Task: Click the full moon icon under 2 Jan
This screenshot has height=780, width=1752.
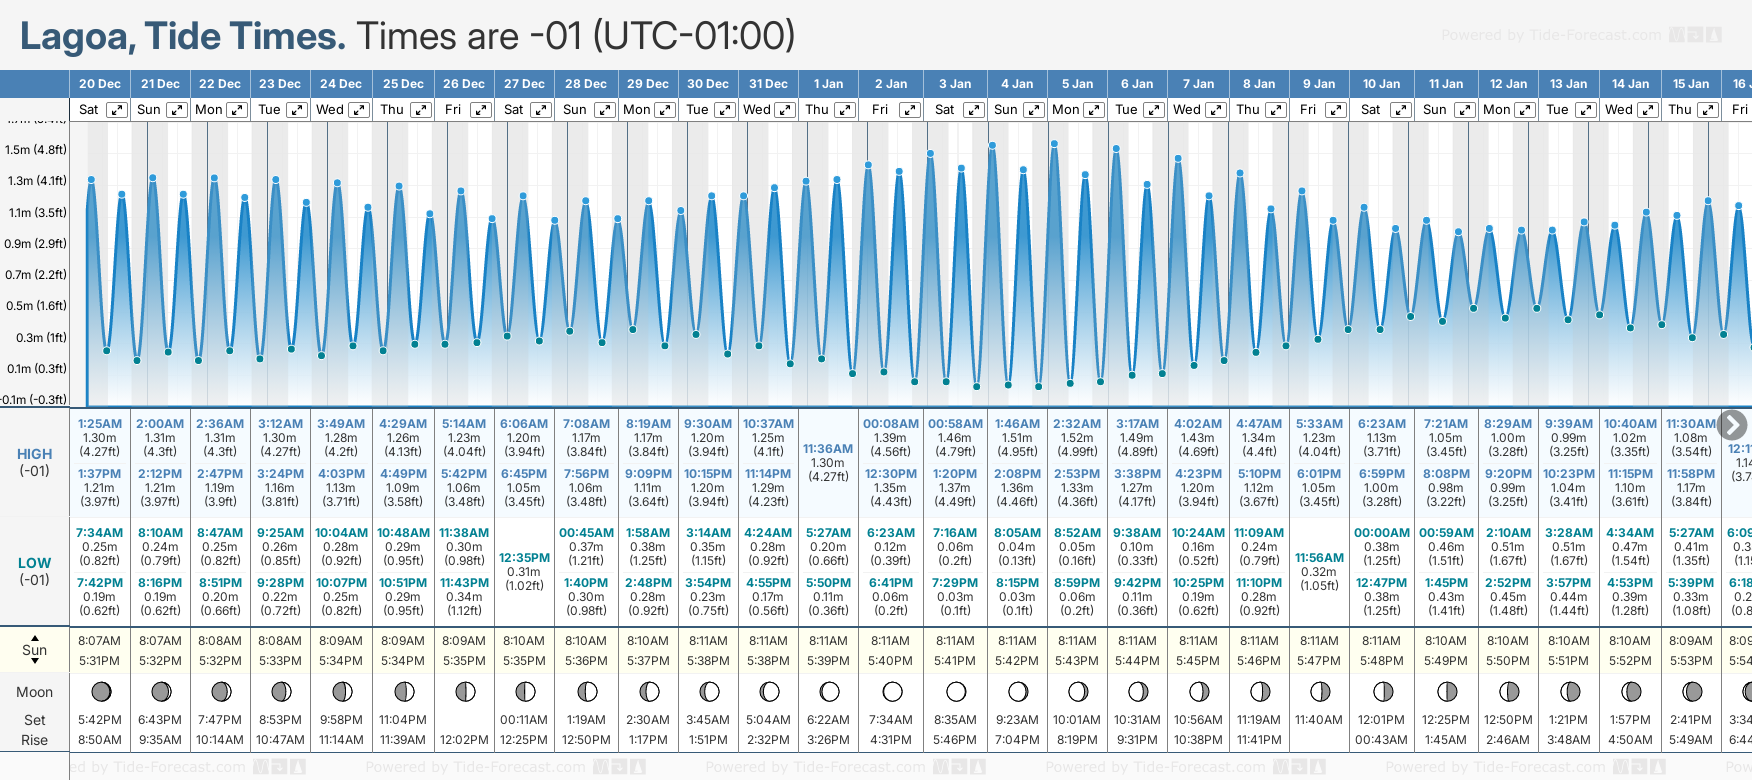Action: point(892,691)
